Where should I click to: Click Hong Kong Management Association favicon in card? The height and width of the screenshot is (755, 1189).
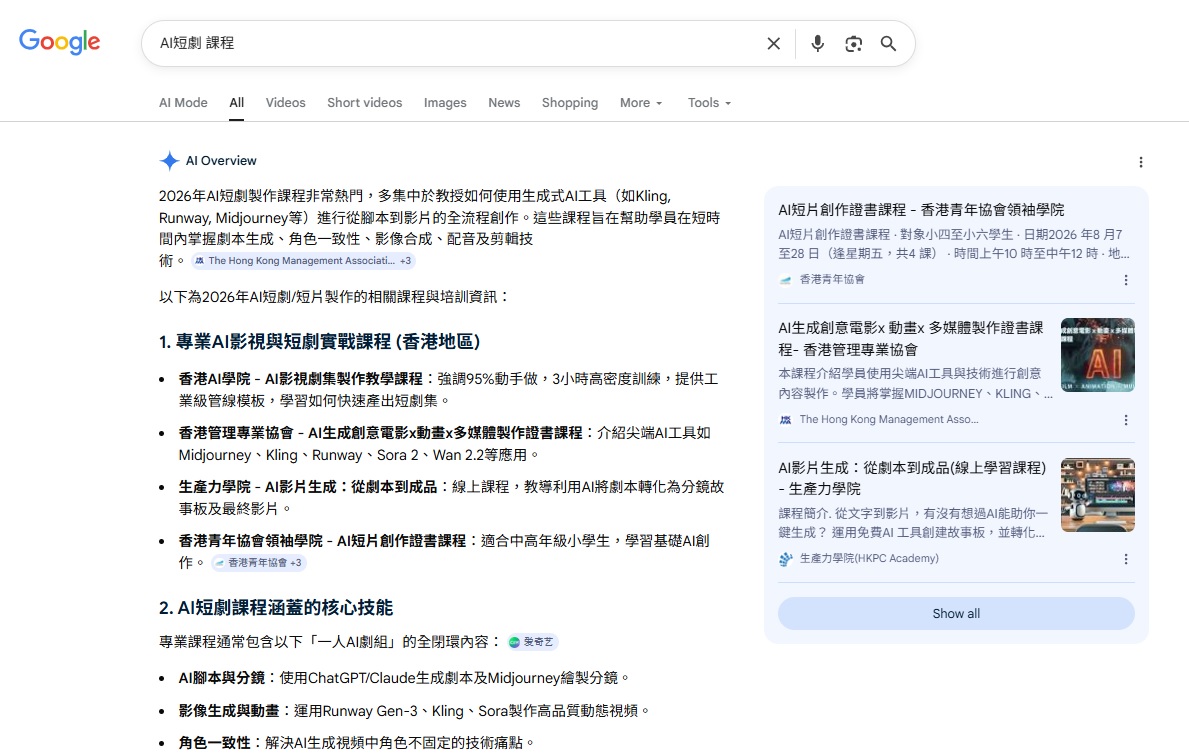(x=786, y=420)
